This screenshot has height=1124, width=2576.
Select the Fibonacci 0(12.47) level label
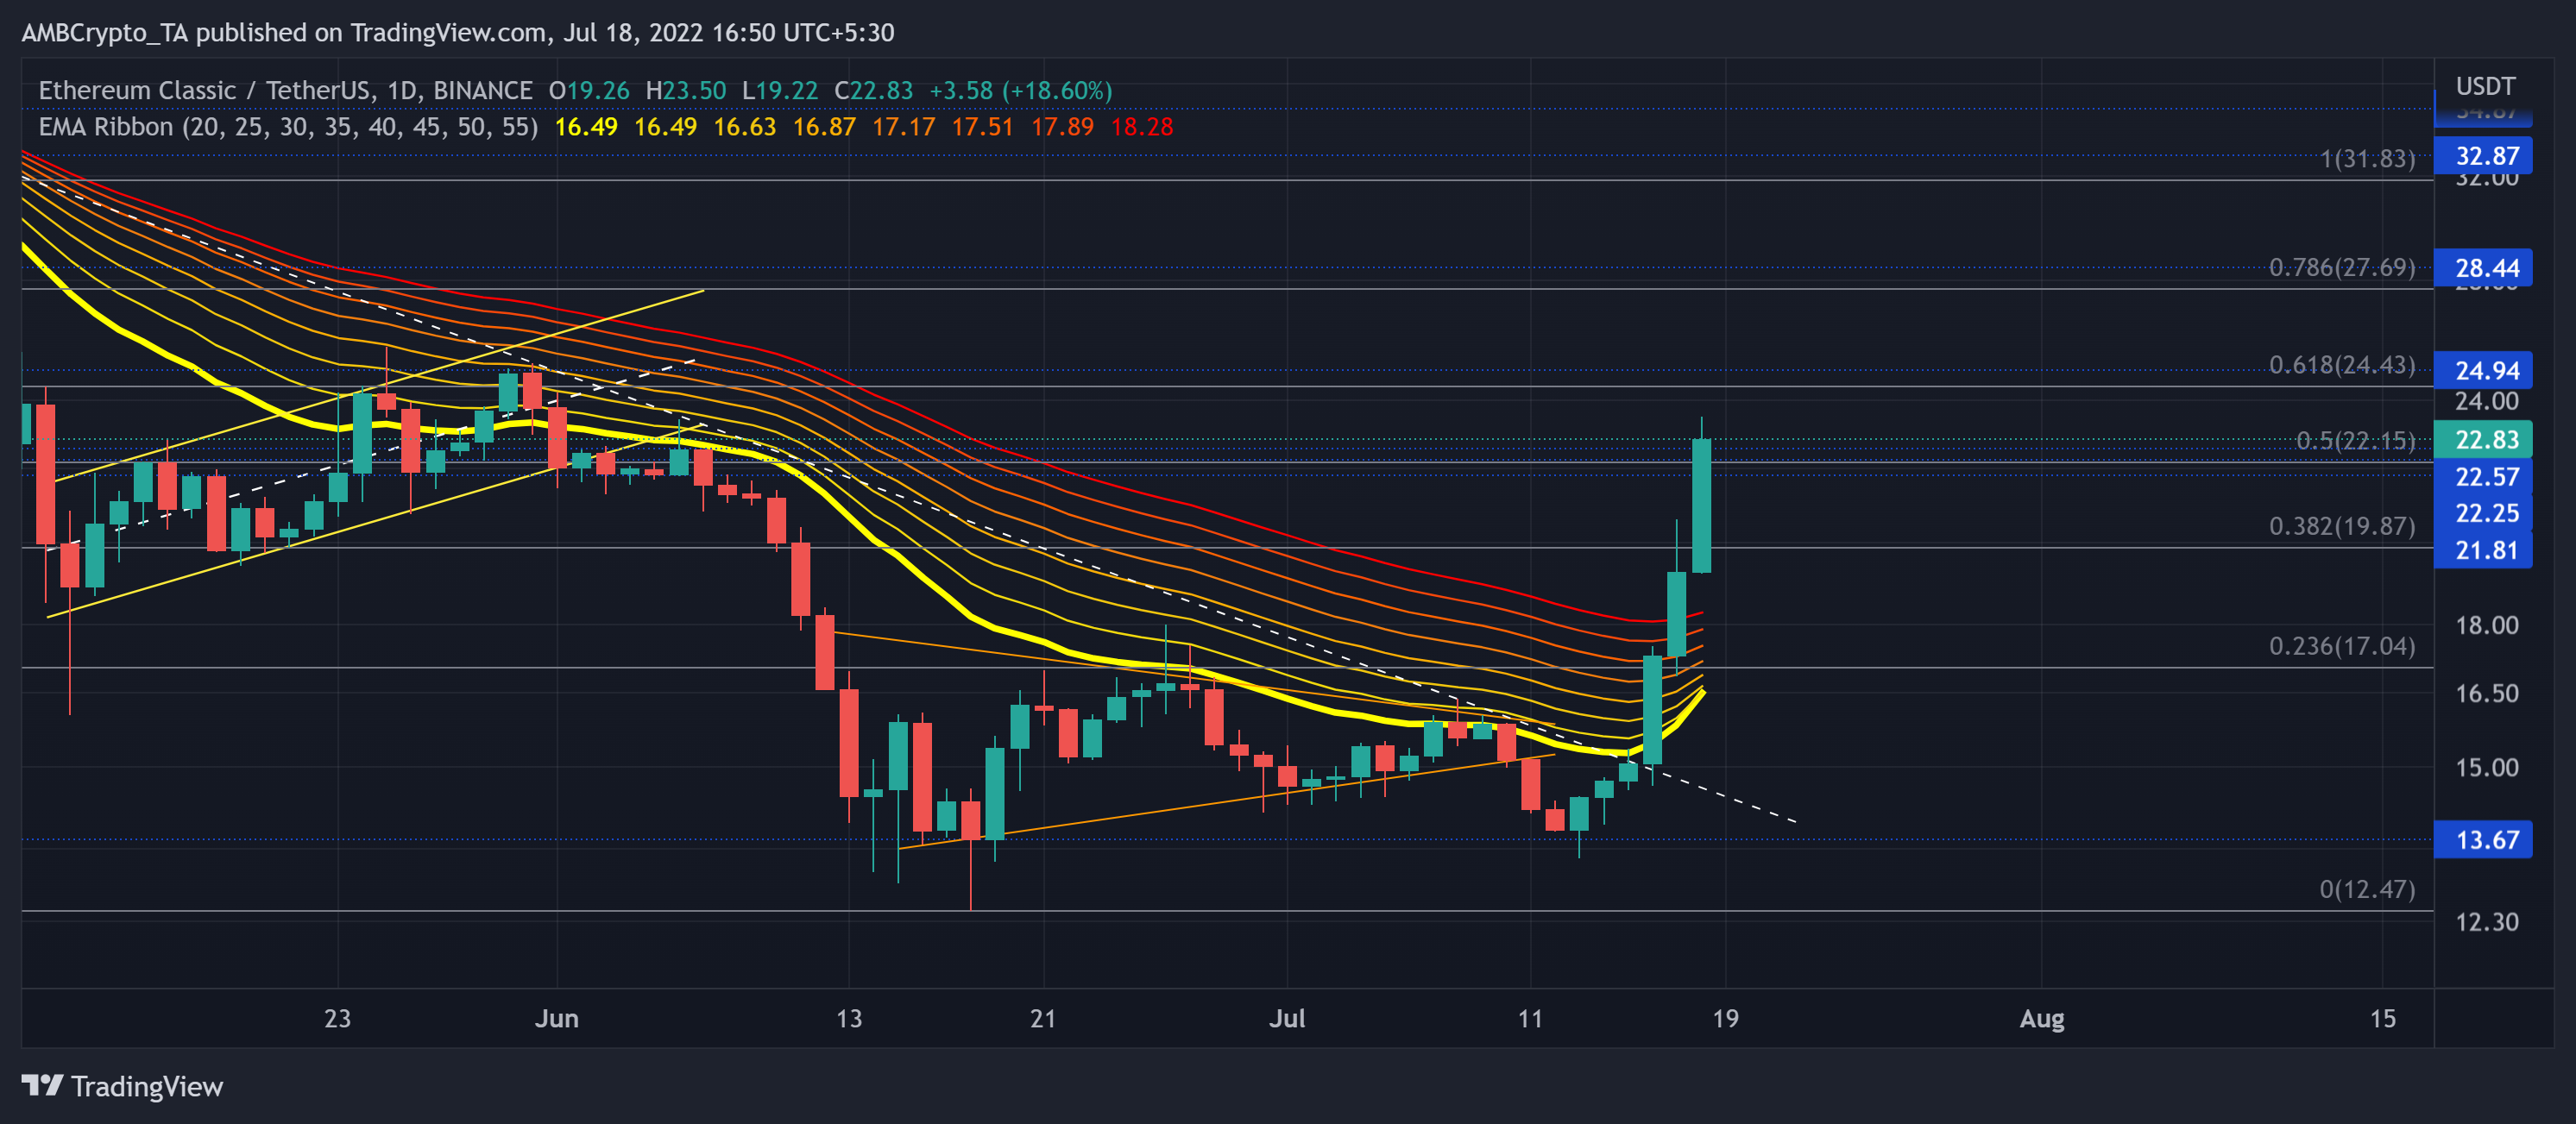2367,889
